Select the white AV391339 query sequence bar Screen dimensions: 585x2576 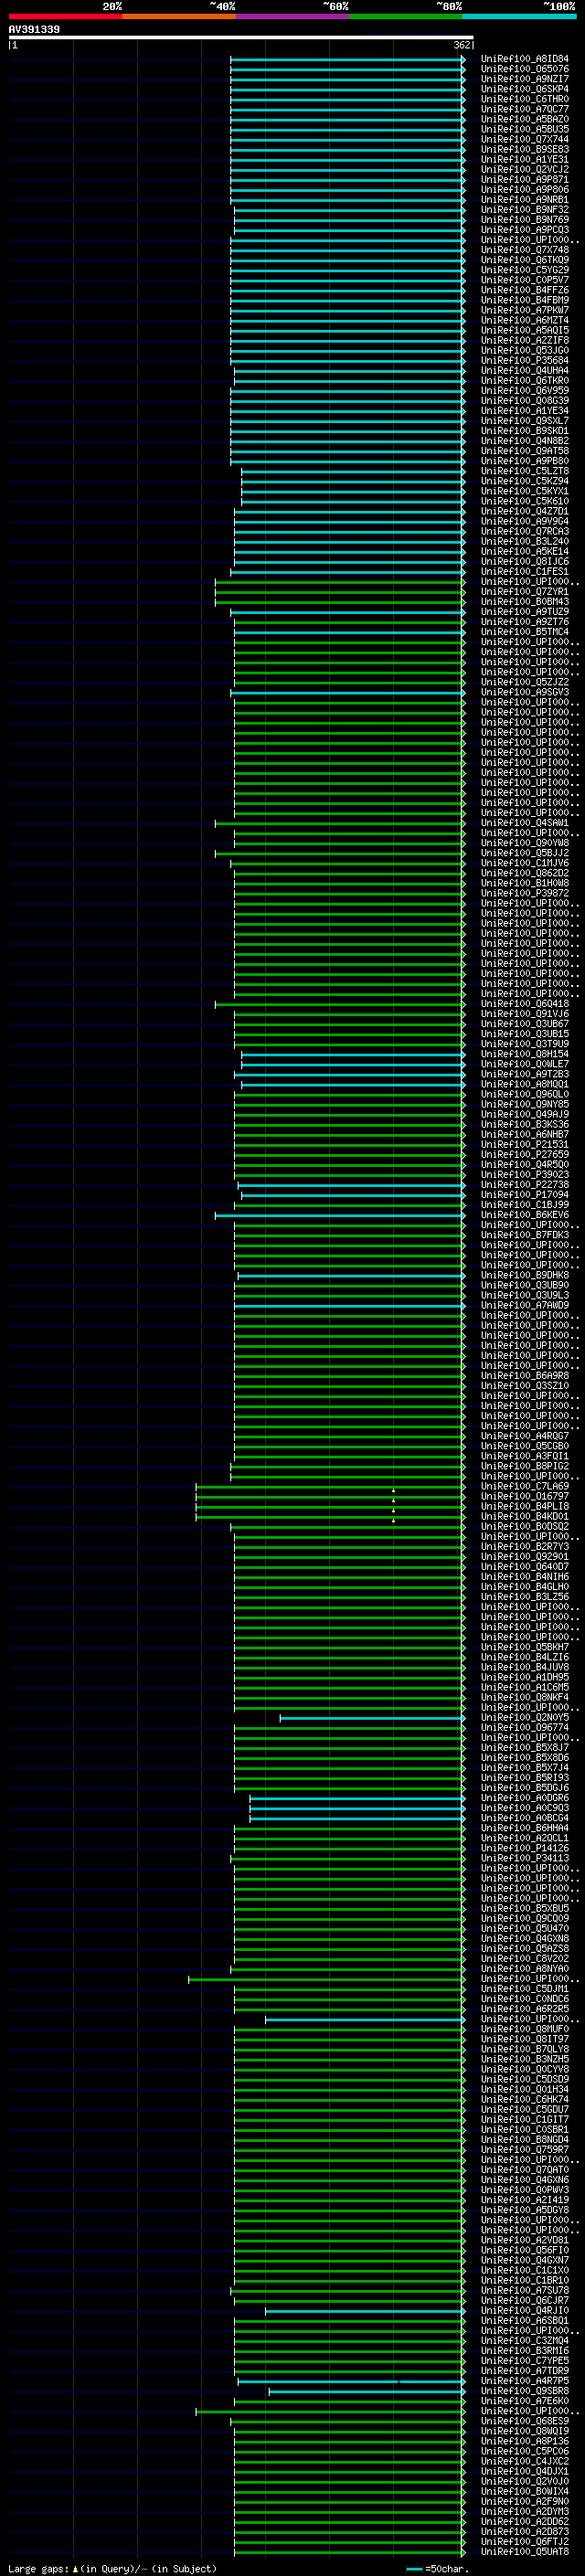click(241, 37)
